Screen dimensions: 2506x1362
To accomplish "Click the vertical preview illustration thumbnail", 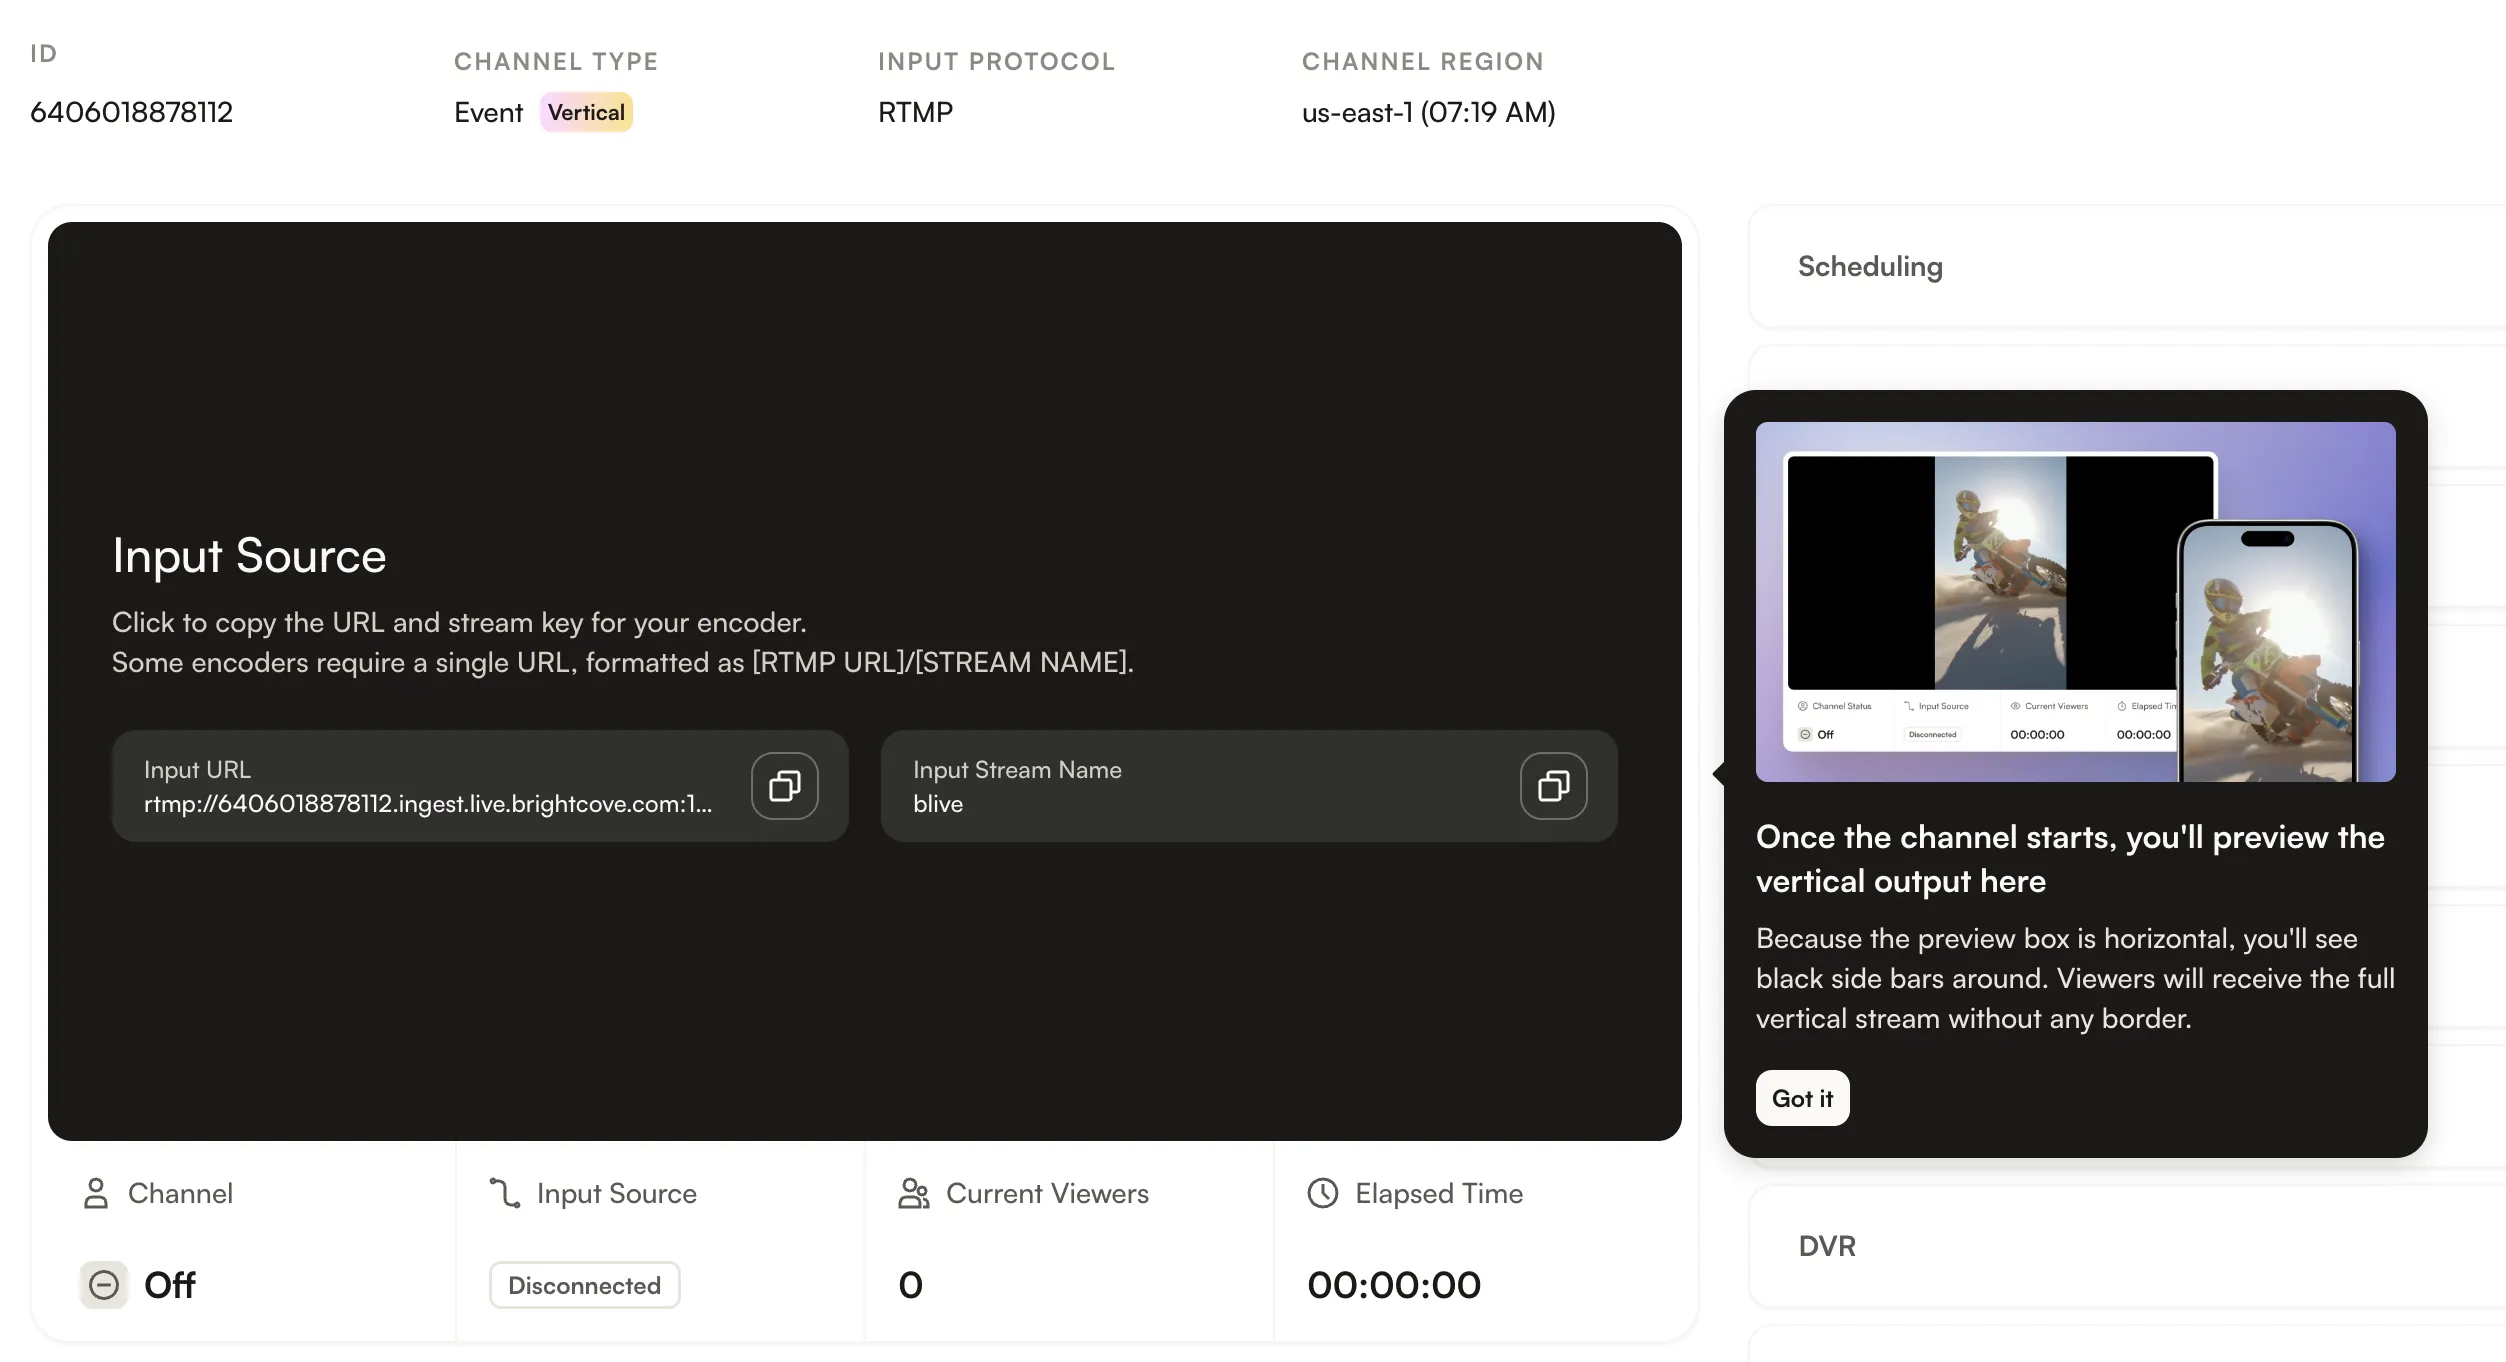I will pyautogui.click(x=2076, y=602).
